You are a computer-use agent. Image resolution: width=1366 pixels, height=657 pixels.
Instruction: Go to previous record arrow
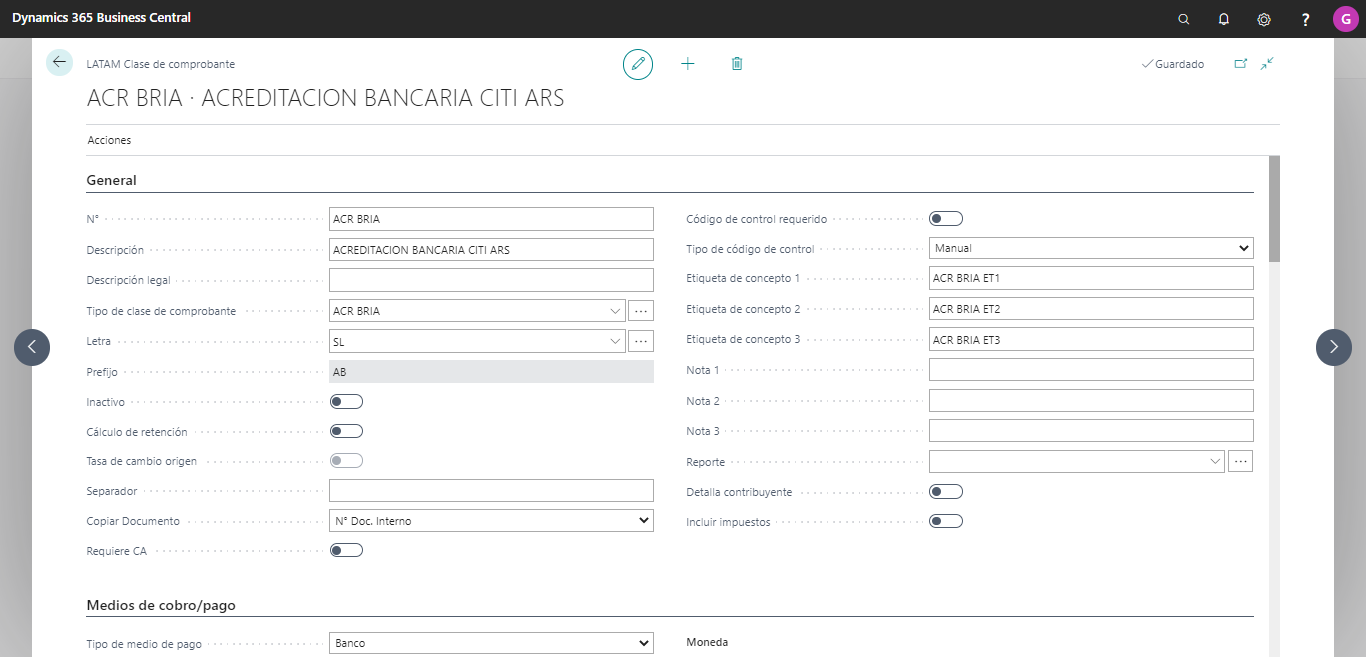click(x=32, y=347)
